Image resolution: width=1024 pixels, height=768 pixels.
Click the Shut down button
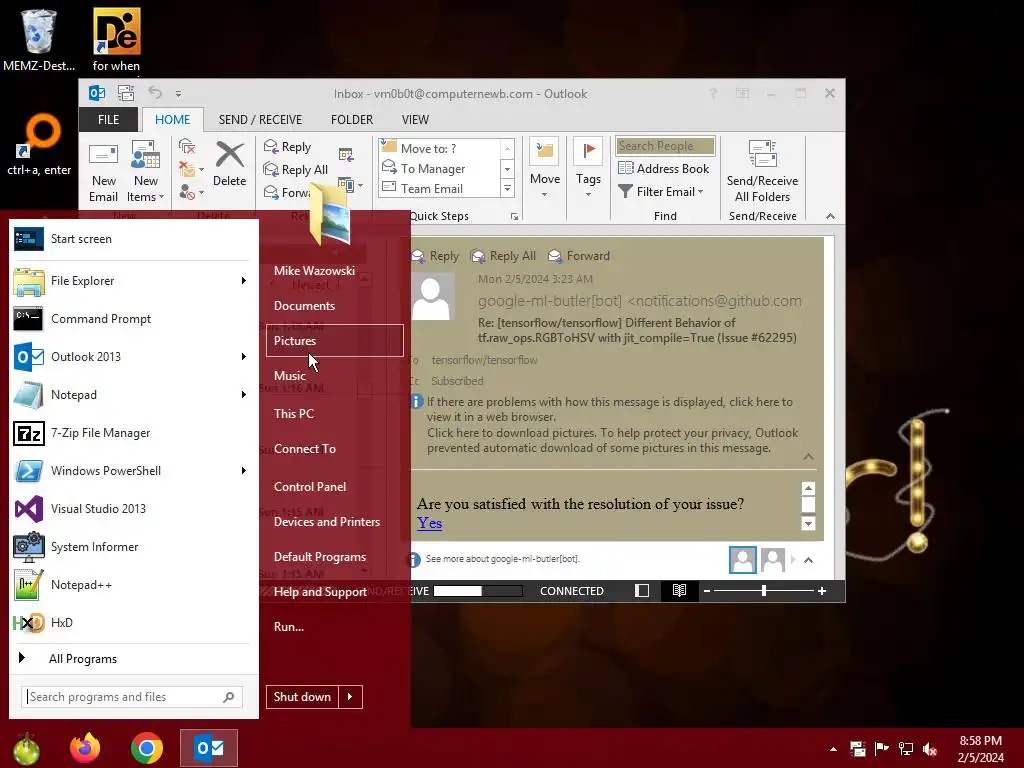302,697
